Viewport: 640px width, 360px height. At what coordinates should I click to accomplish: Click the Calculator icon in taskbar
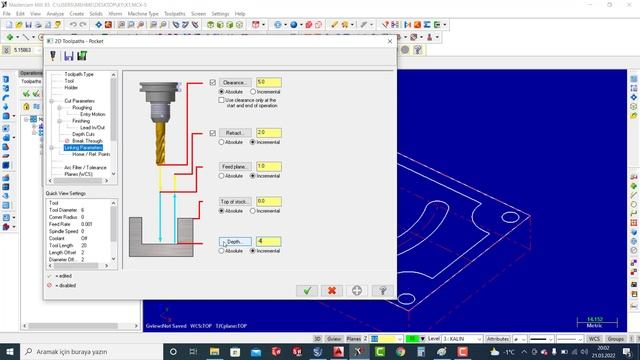pyautogui.click(x=421, y=351)
